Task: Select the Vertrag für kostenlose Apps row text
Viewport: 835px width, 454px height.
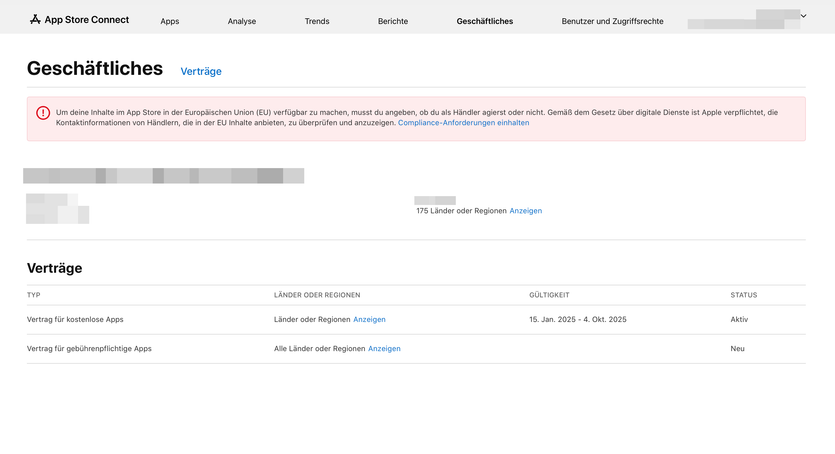Action: [x=75, y=319]
